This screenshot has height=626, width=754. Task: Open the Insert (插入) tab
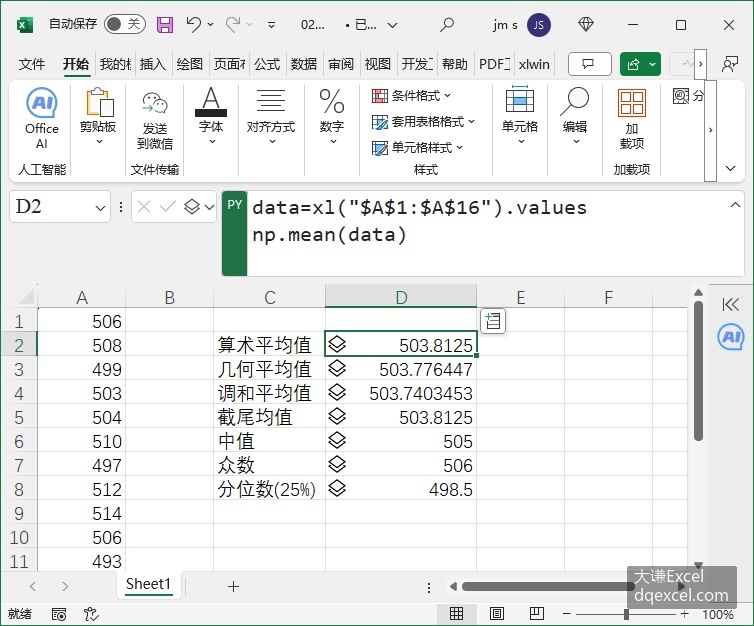(x=153, y=64)
